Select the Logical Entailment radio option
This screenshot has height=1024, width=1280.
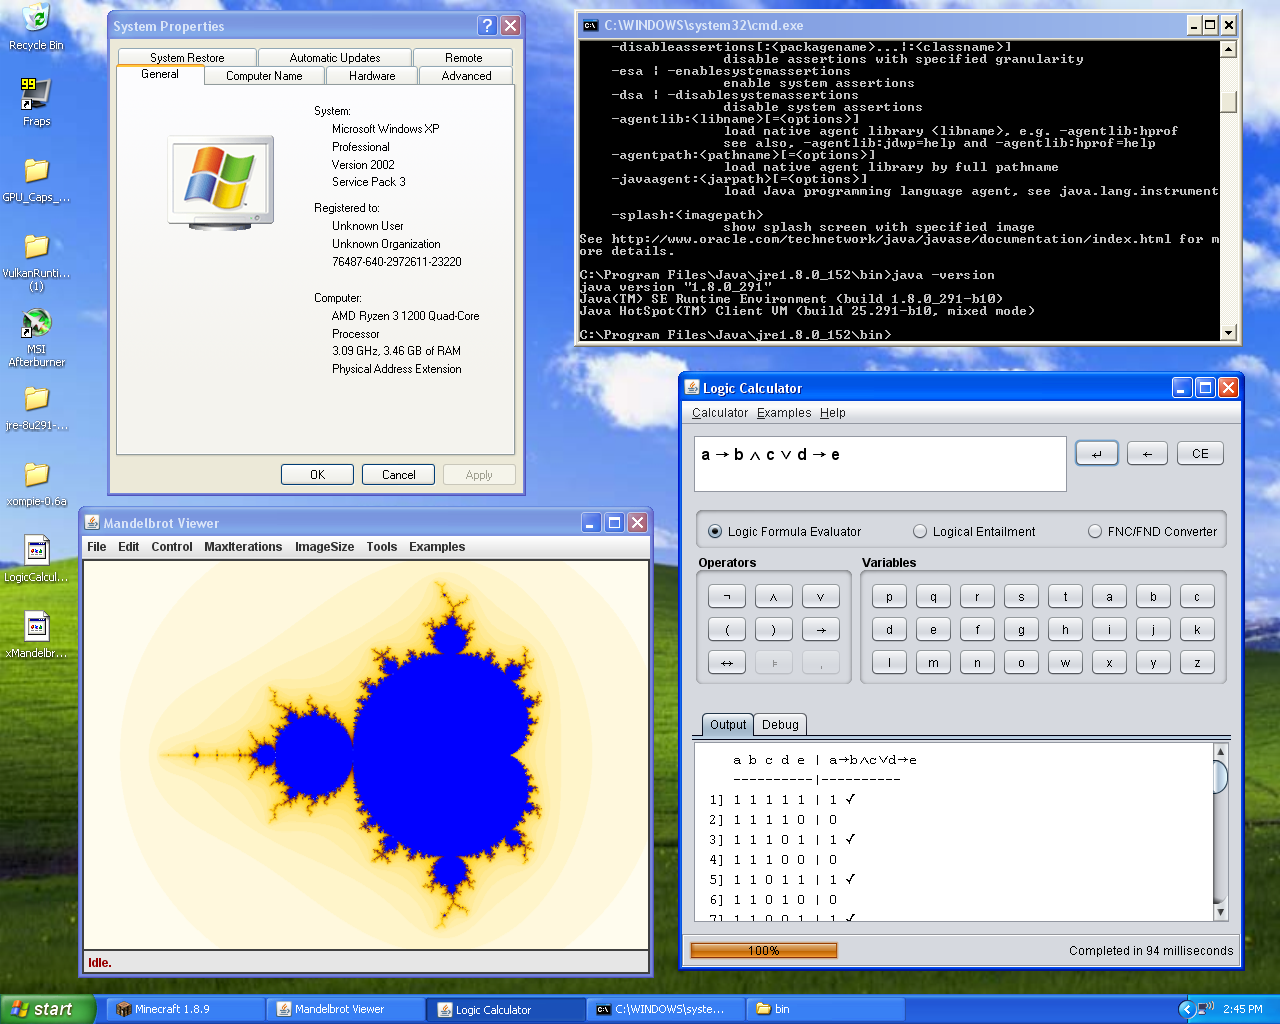(x=920, y=532)
